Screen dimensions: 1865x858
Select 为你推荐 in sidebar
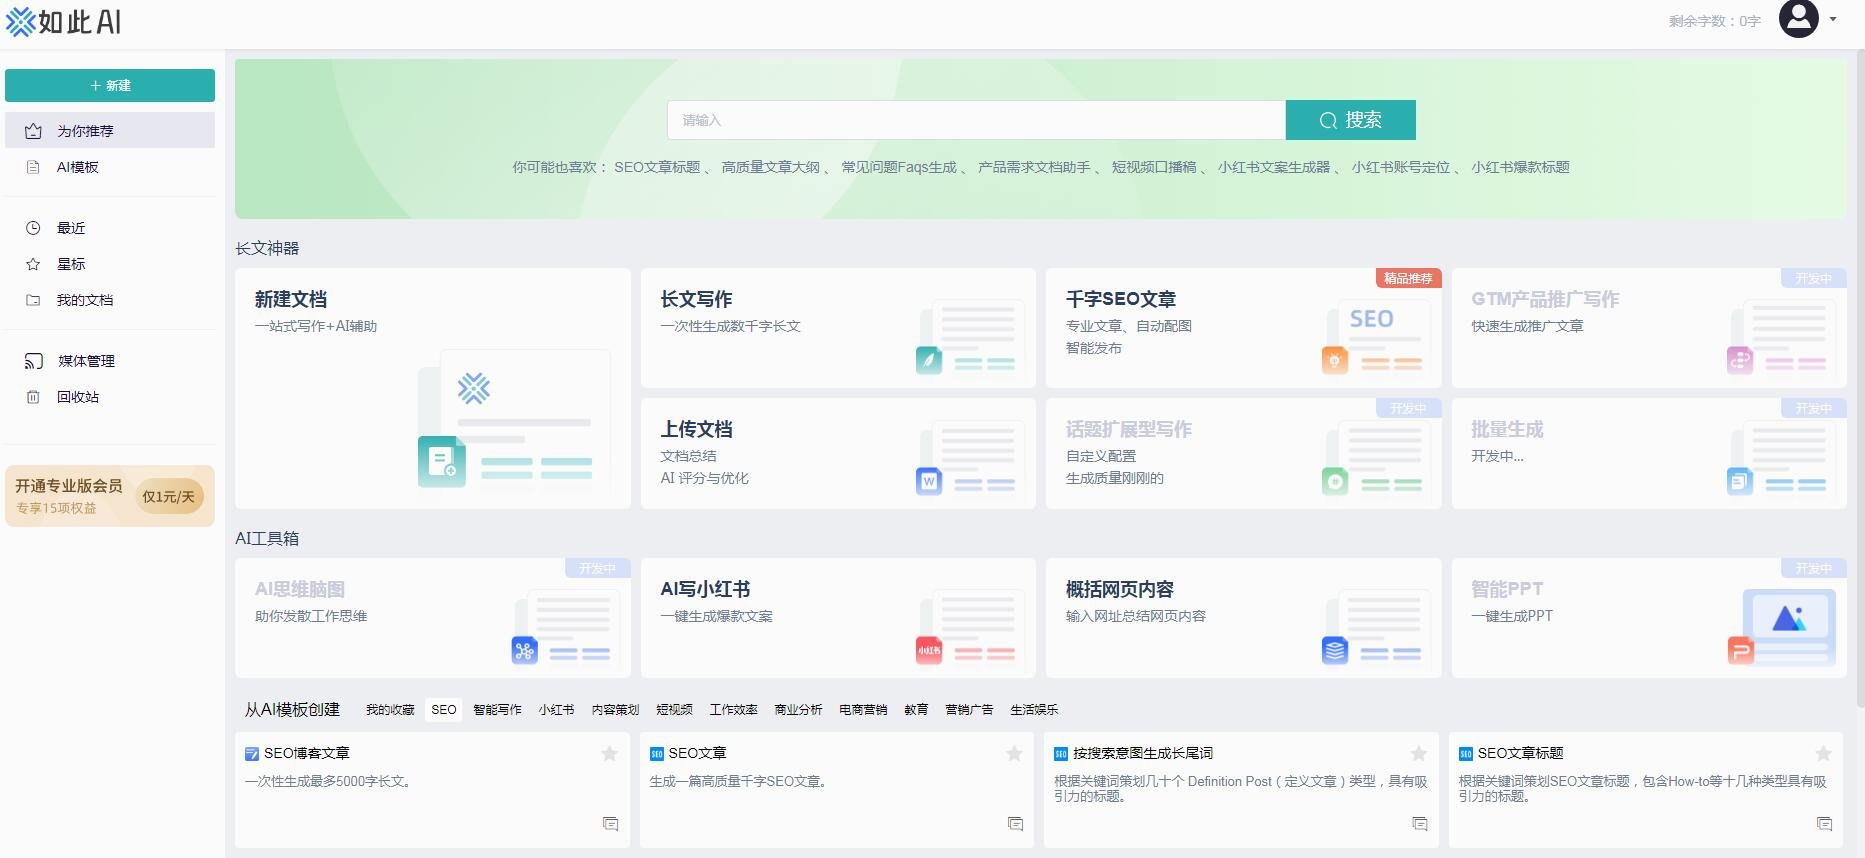[x=110, y=130]
